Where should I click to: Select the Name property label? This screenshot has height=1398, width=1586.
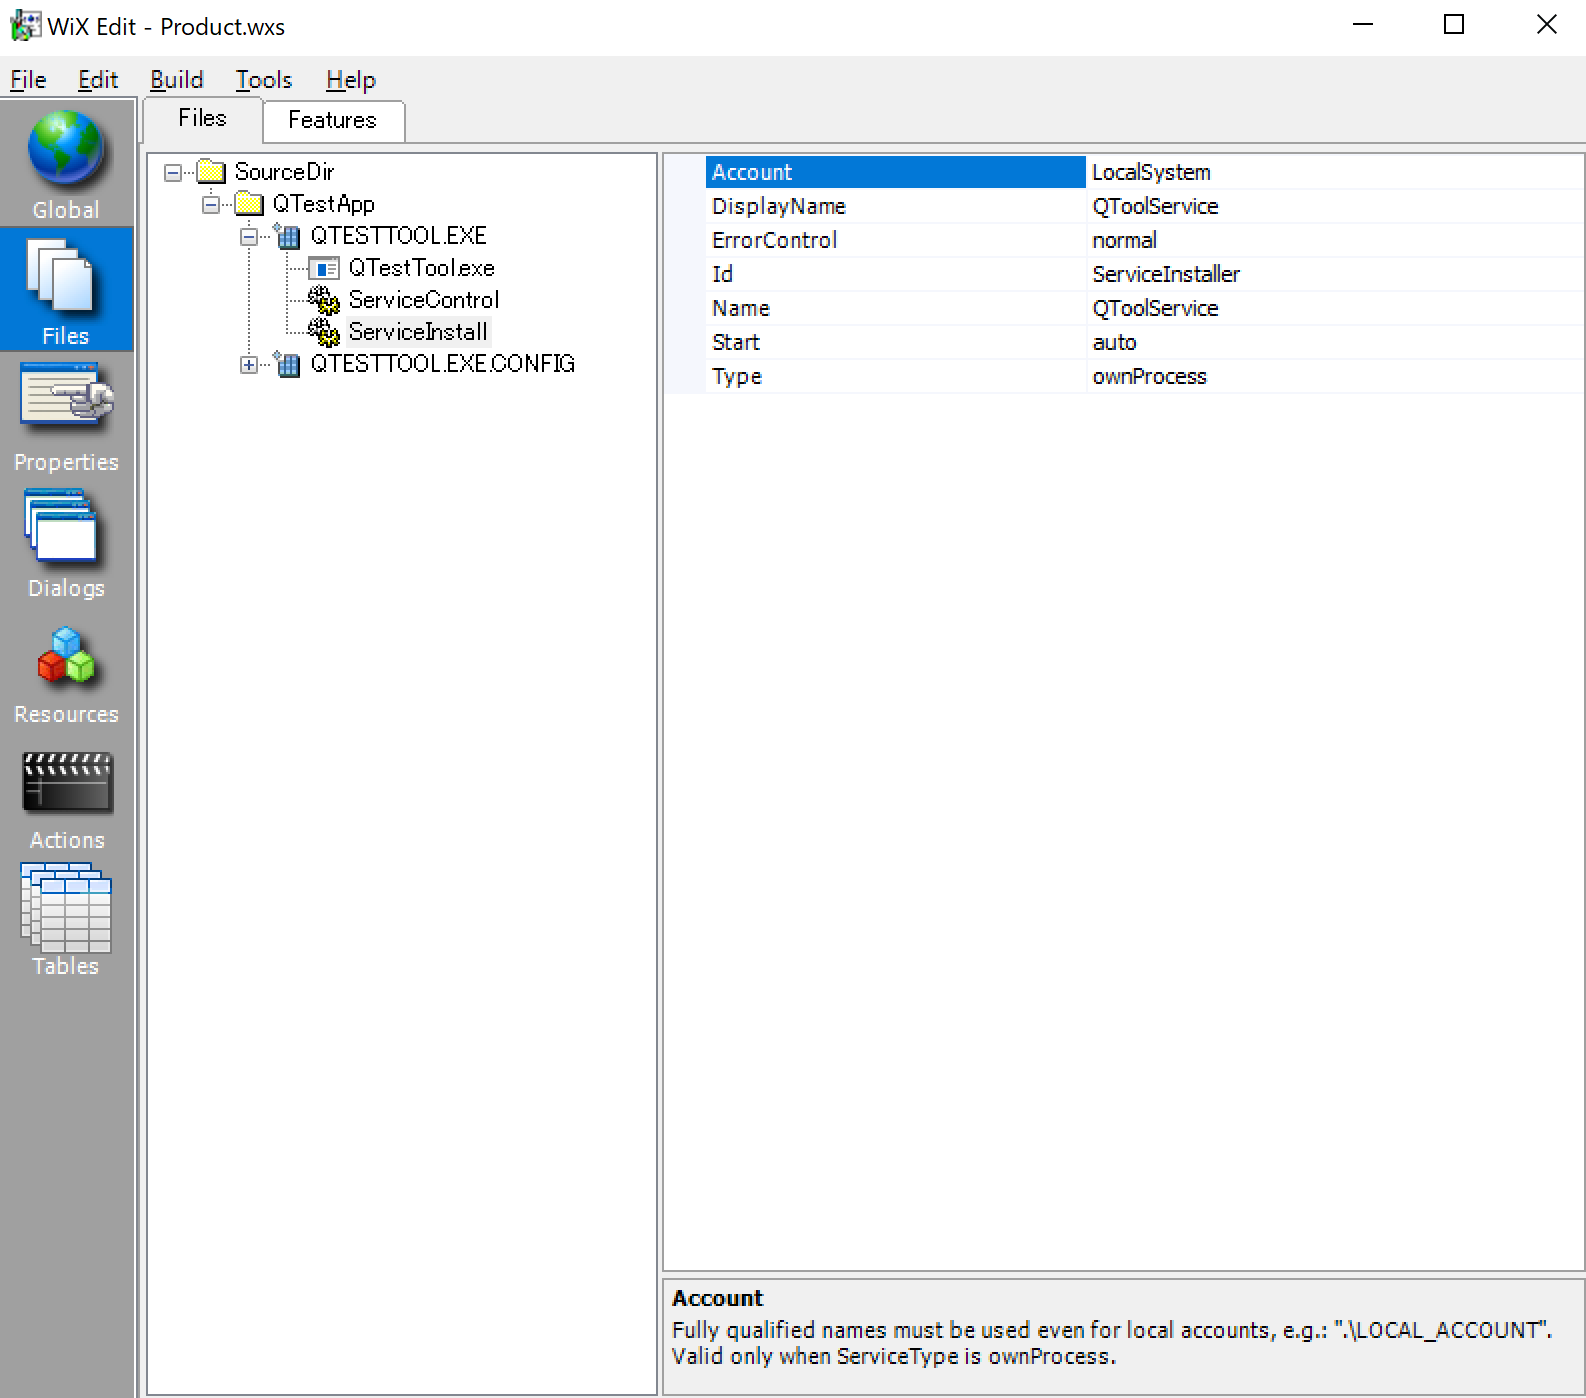(741, 308)
